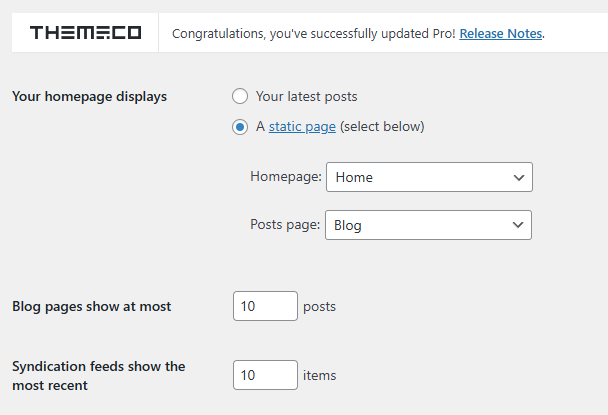Viewport: 608px width, 415px height.
Task: Click the "Posts page:" field label
Action: click(285, 225)
